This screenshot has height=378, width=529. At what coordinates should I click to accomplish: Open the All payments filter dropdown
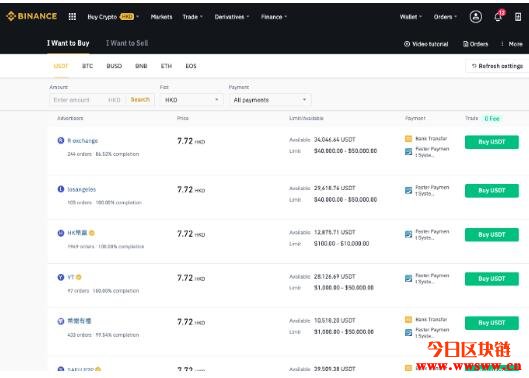[270, 100]
